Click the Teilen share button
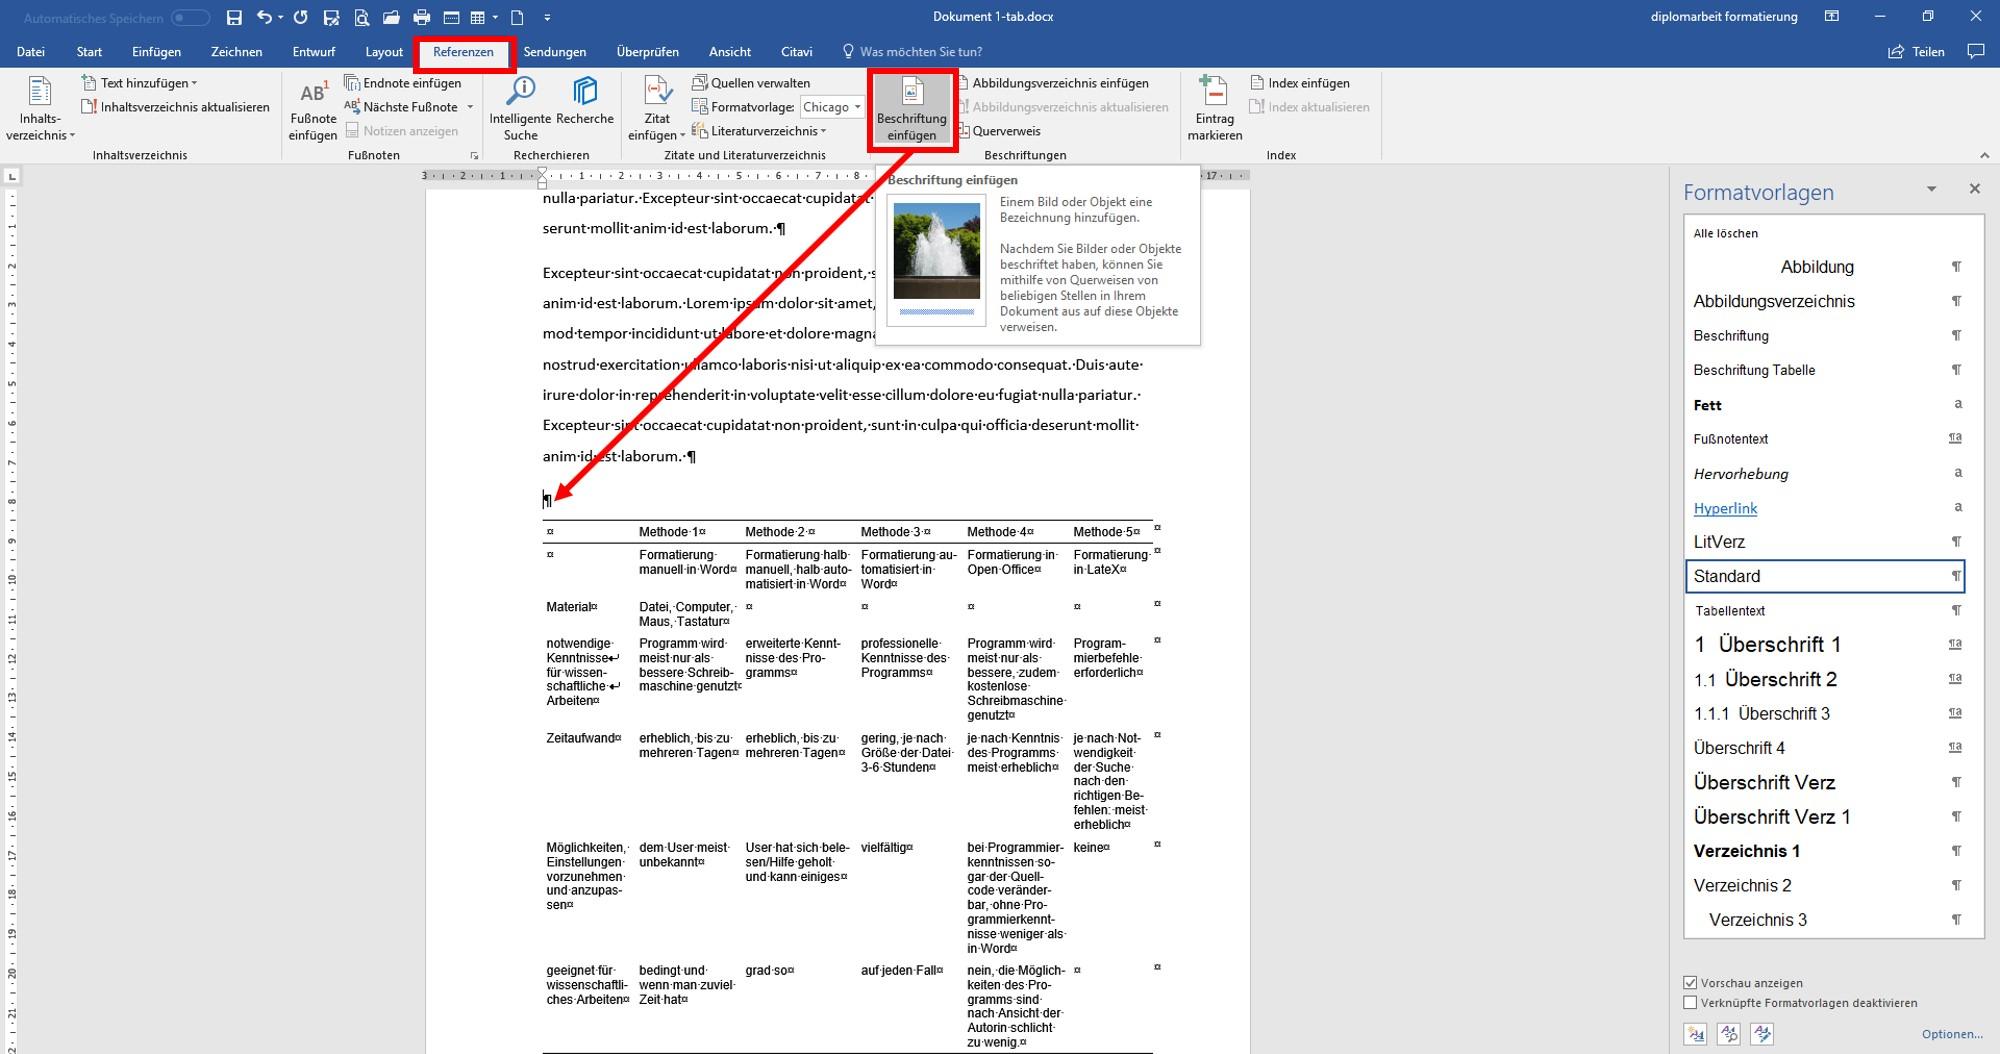This screenshot has width=2000, height=1054. click(1916, 51)
